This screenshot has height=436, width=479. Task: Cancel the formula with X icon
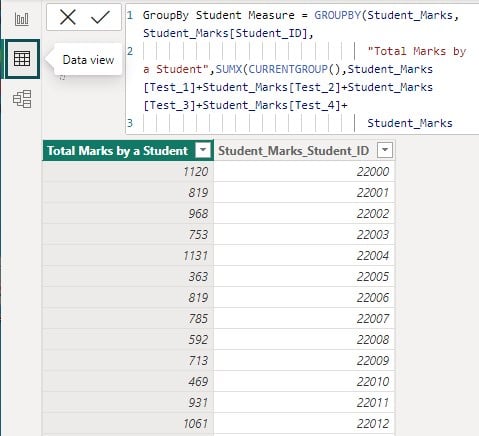tap(68, 17)
